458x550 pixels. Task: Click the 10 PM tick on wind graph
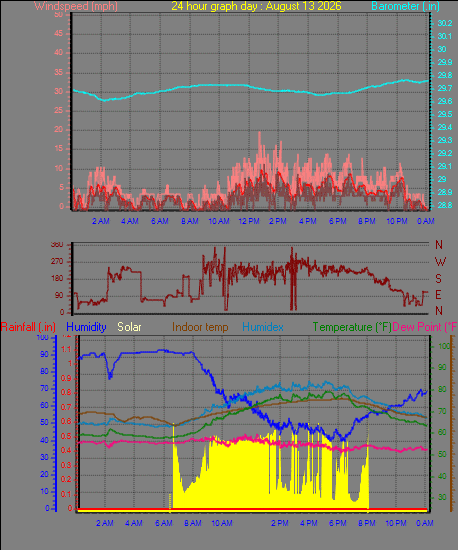point(397,221)
